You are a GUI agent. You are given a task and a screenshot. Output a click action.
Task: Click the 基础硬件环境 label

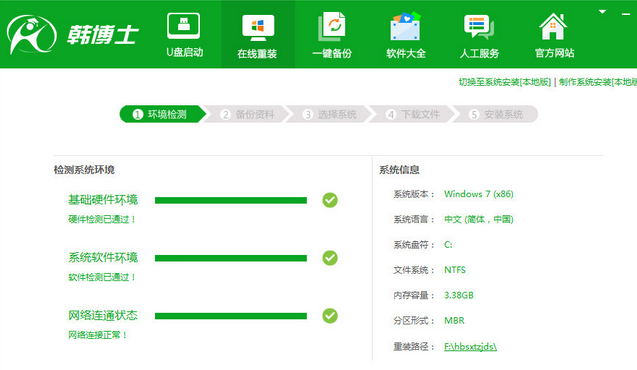pos(103,200)
